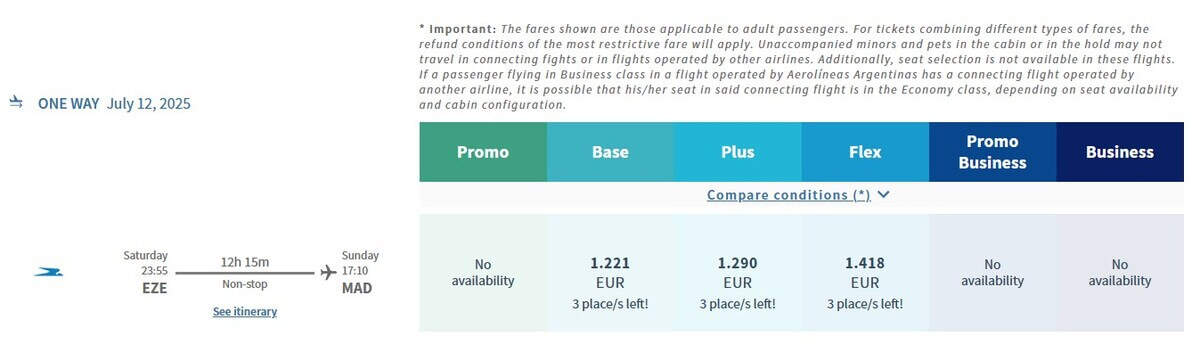This screenshot has height=361, width=1200.
Task: Click the one-way flight direction icon
Action: (x=16, y=103)
